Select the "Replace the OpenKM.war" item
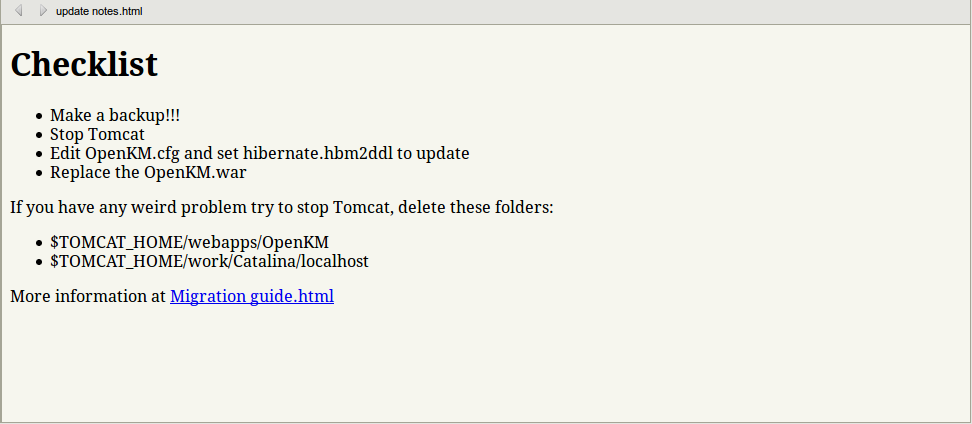Viewport: 972px width, 424px height. tap(148, 172)
